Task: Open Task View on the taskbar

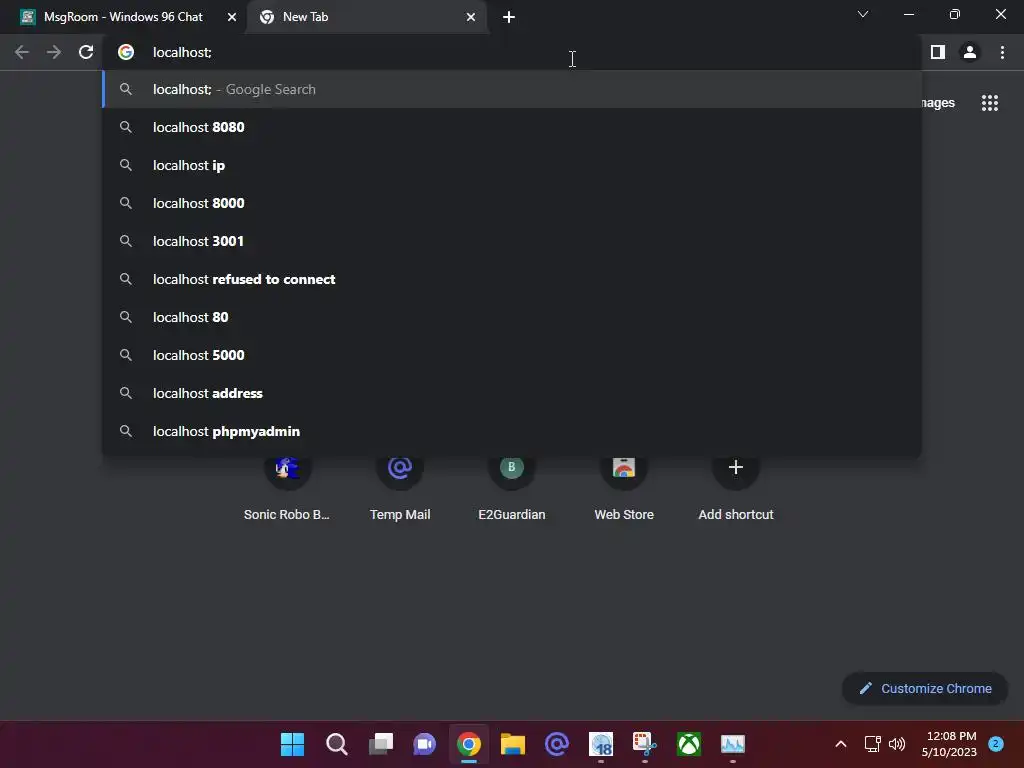Action: click(381, 744)
